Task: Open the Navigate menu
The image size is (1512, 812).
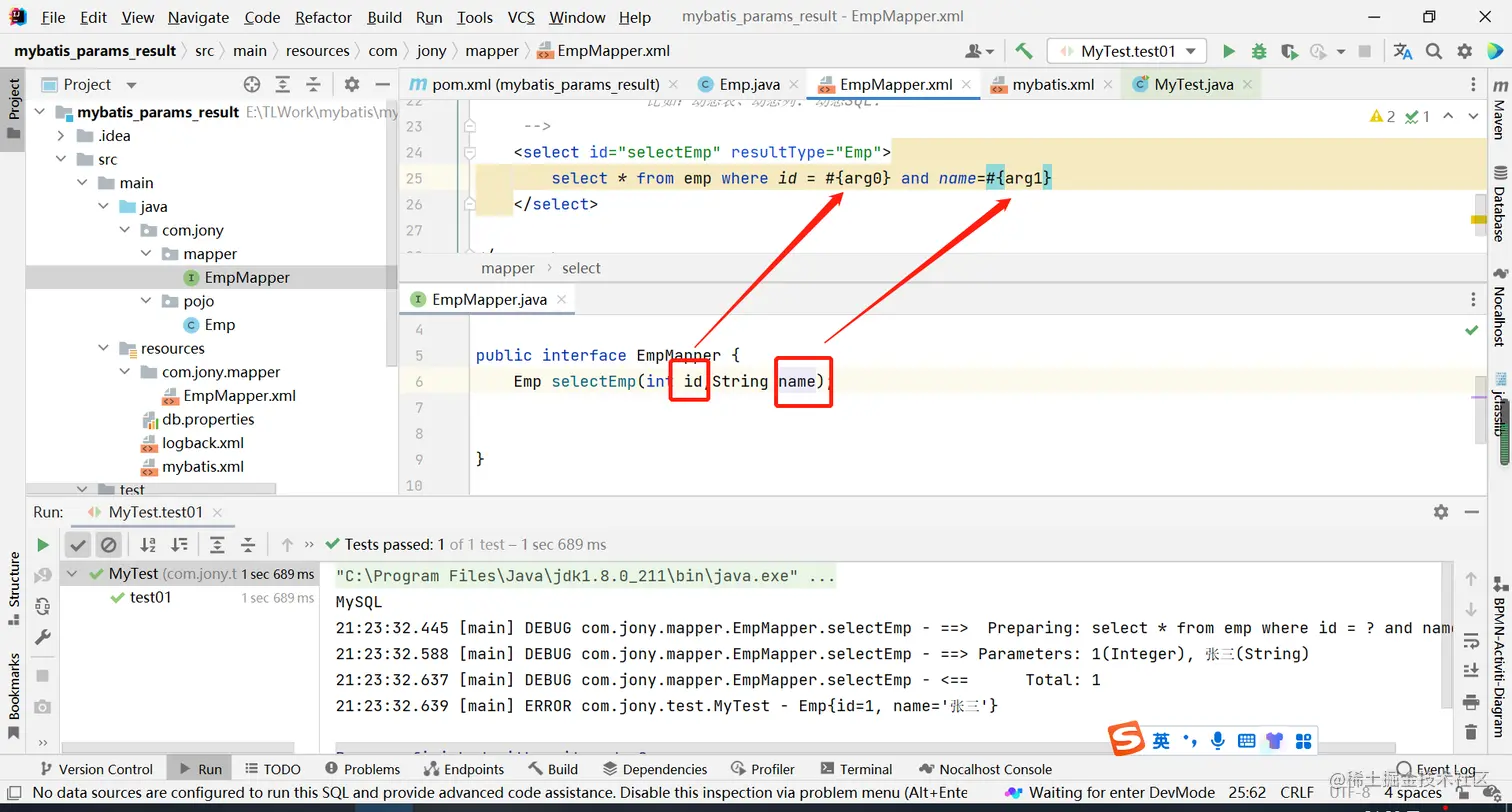Action: [x=198, y=17]
